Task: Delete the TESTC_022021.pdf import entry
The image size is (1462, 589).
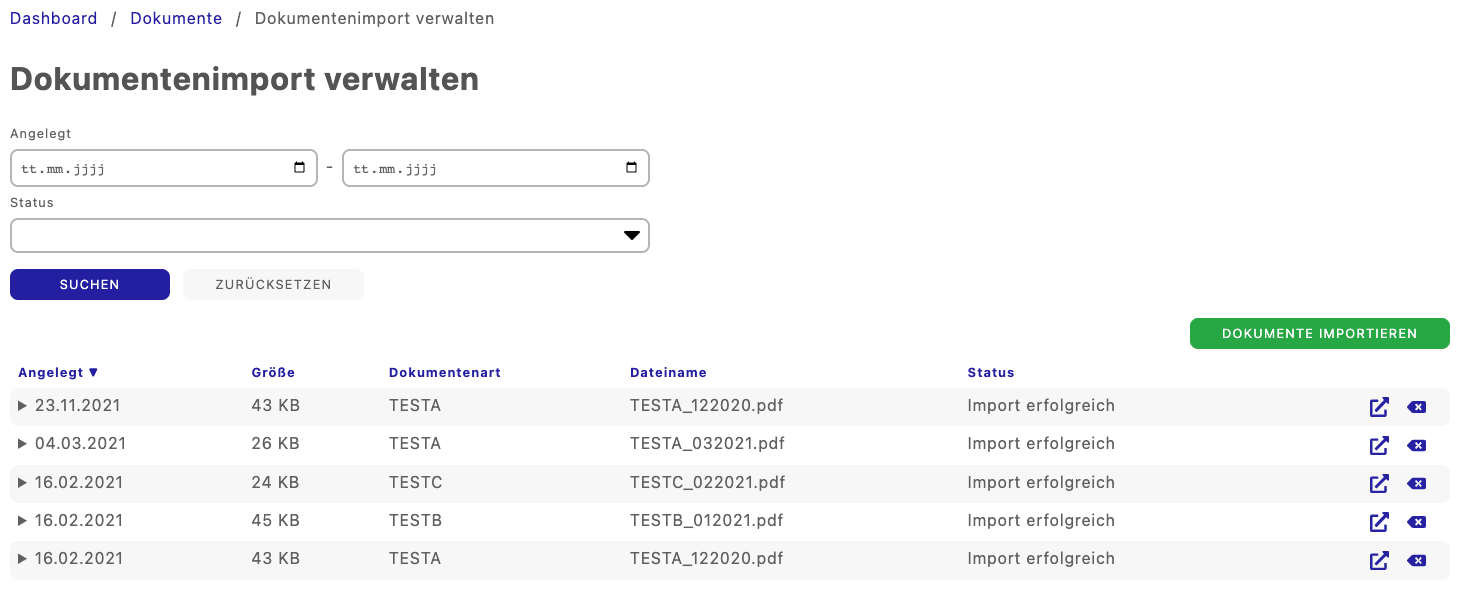Action: (1416, 484)
